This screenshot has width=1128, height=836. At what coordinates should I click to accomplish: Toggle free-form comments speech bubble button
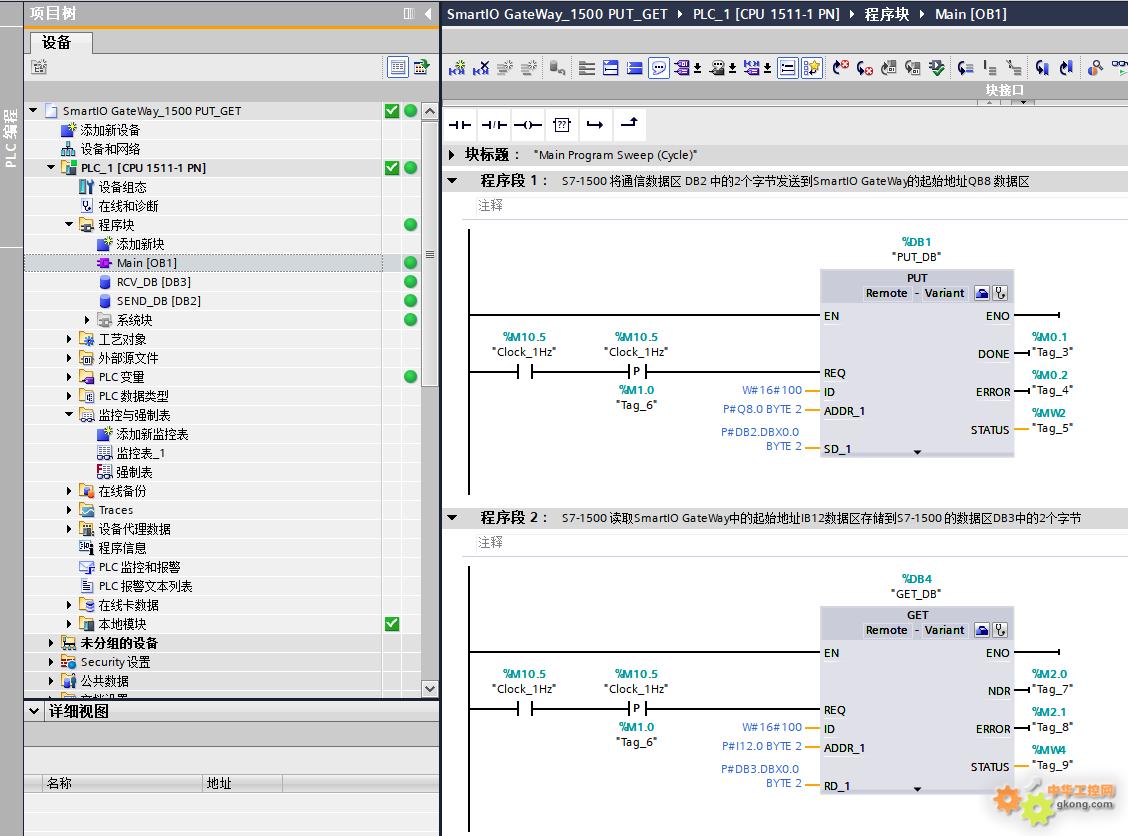tap(658, 68)
